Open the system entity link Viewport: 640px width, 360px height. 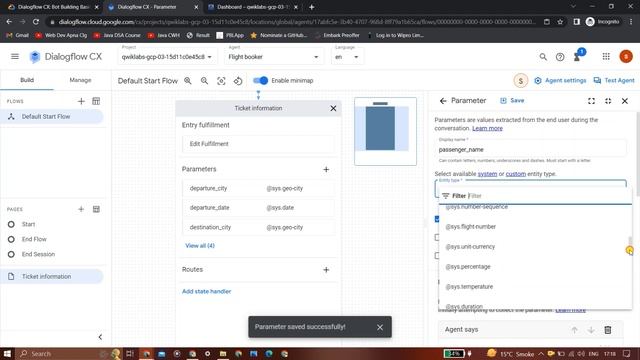487,174
